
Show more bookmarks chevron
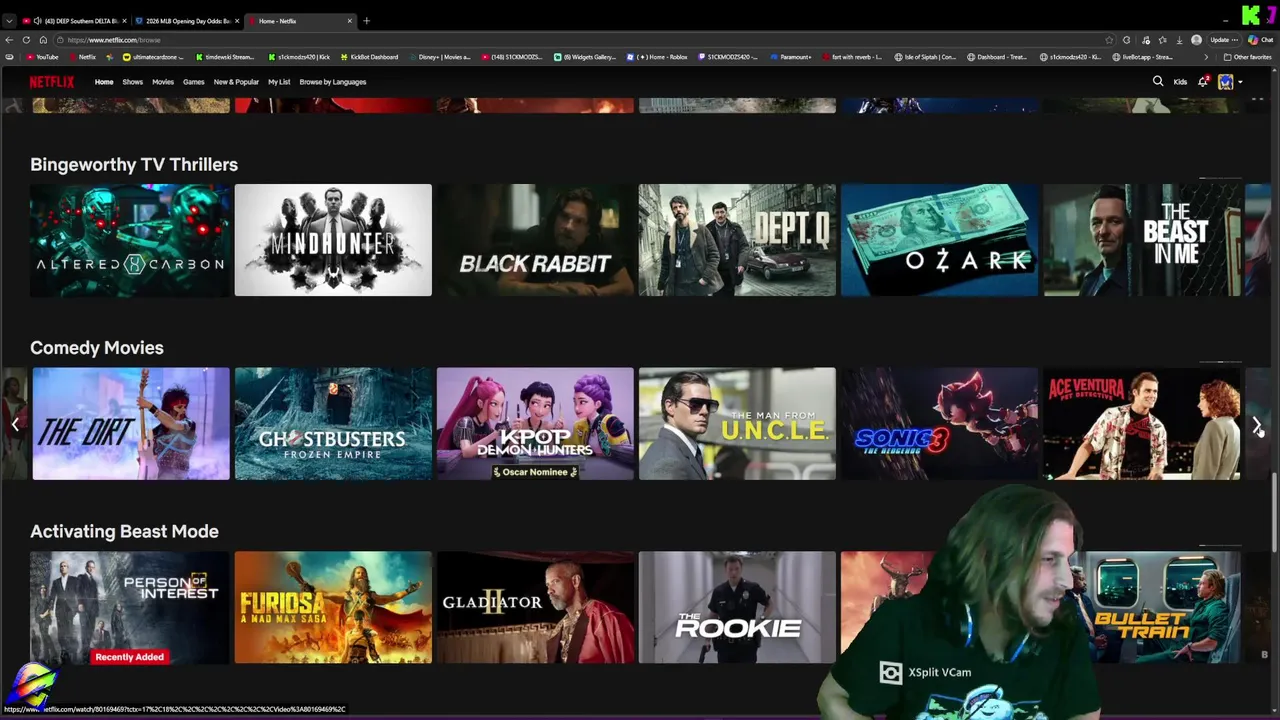(x=1205, y=57)
